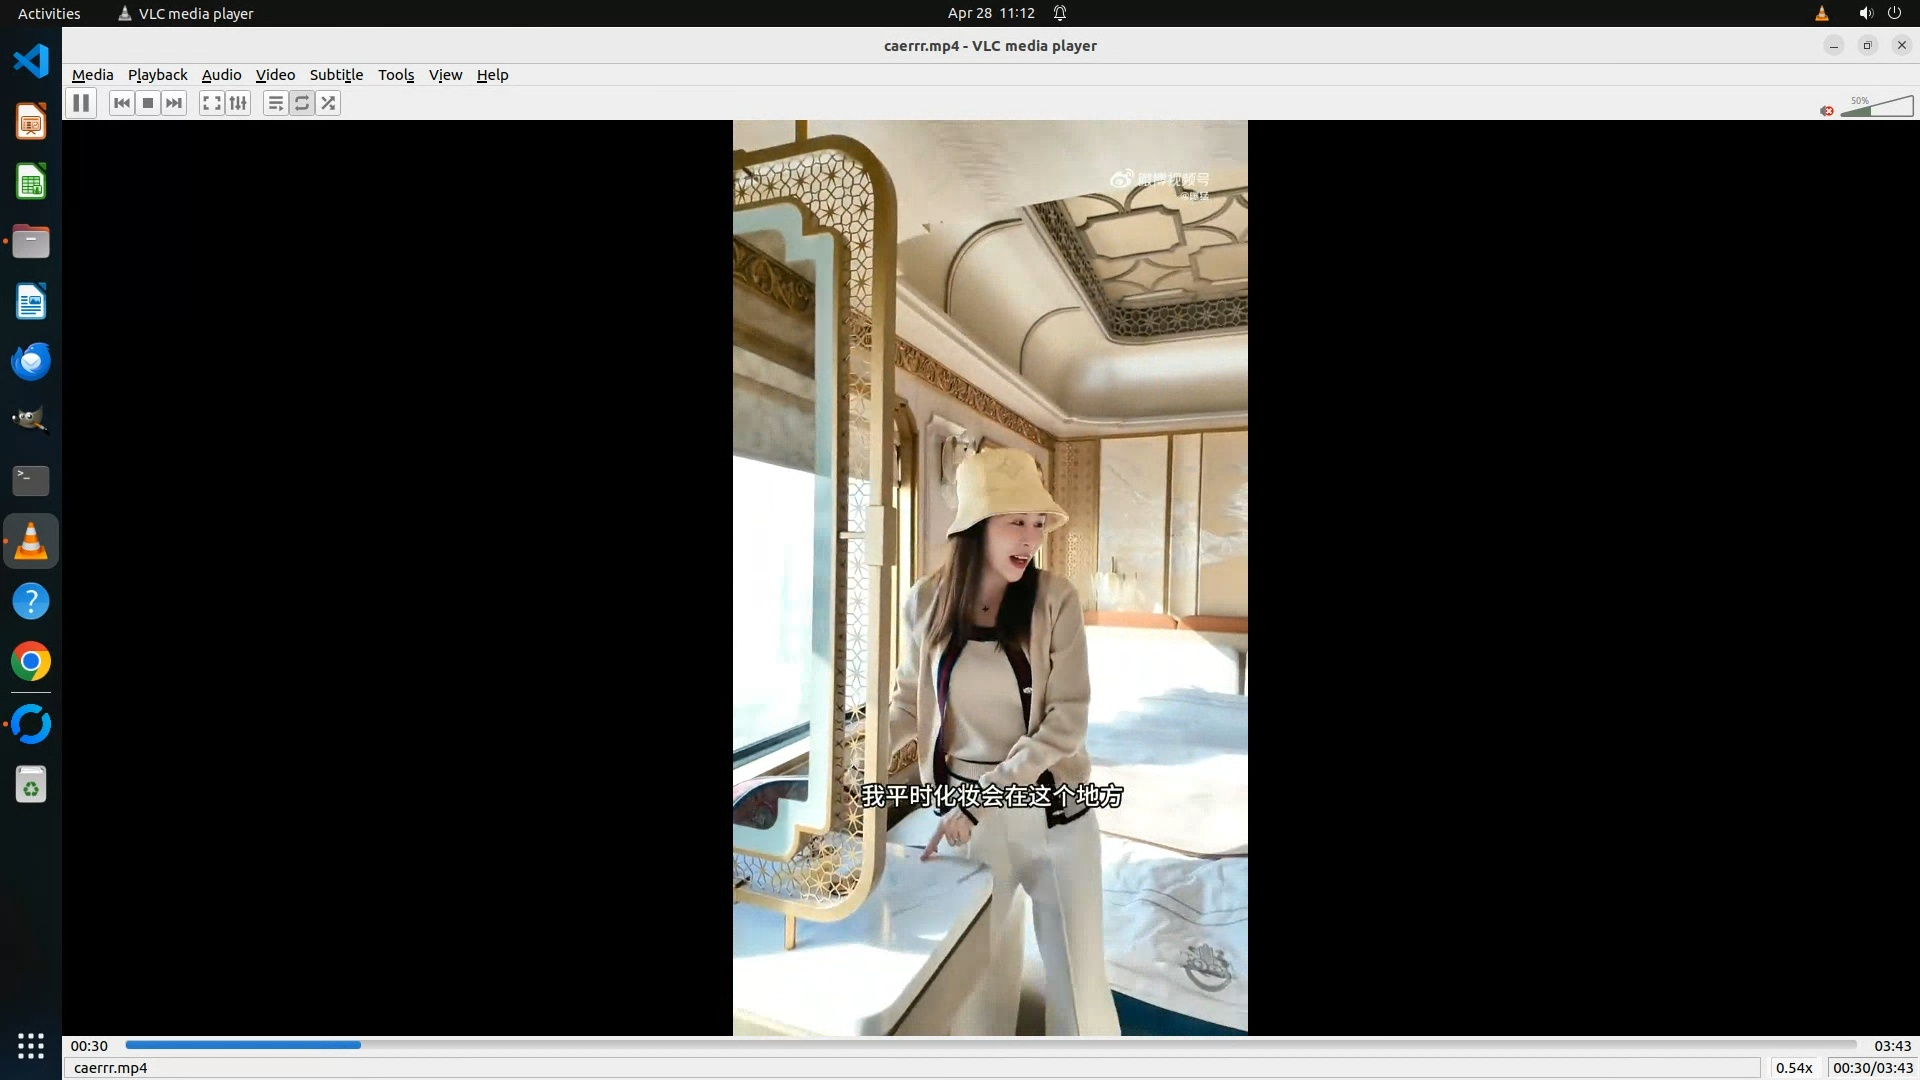This screenshot has width=1920, height=1080.
Task: Click the 0.54x playback speed label
Action: pyautogui.click(x=1794, y=1068)
